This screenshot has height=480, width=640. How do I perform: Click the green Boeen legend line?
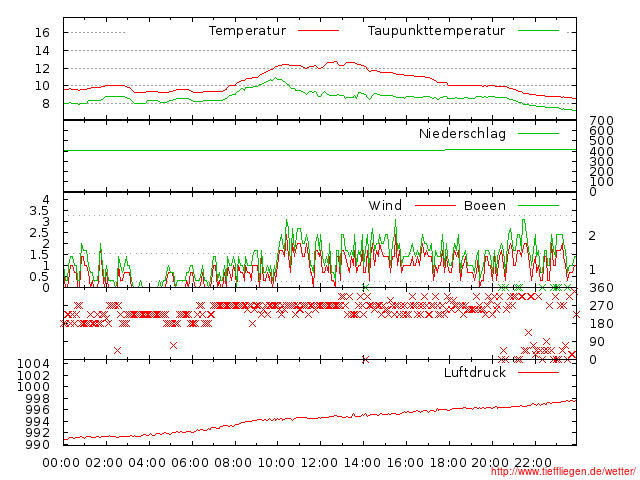538,205
